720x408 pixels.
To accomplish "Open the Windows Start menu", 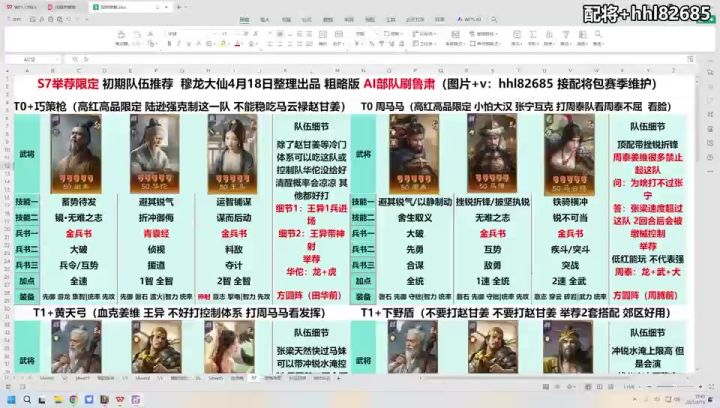I will coord(11,400).
